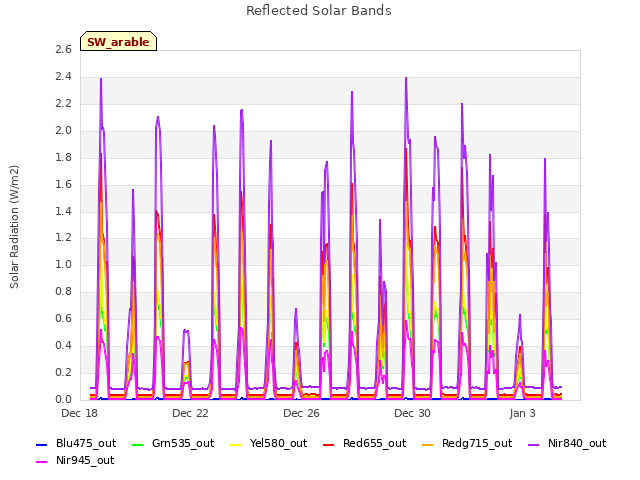Viewport: 640px width, 480px height.
Task: Click the Reflected Solar Bands chart title
Action: 319,11
